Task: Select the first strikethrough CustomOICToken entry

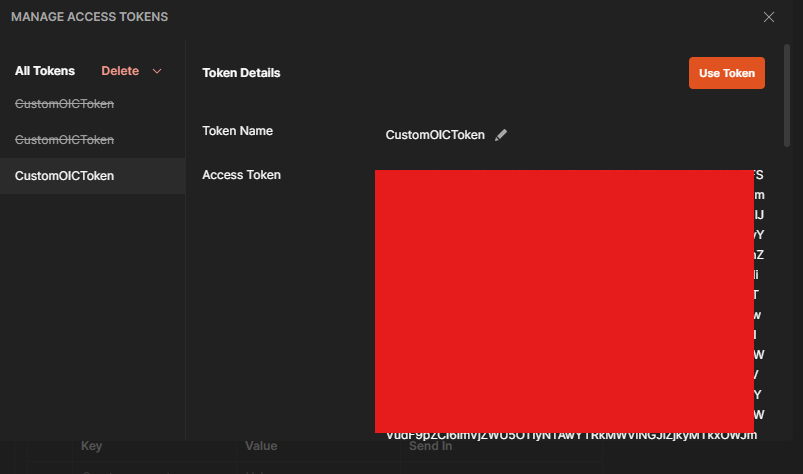Action: click(64, 103)
